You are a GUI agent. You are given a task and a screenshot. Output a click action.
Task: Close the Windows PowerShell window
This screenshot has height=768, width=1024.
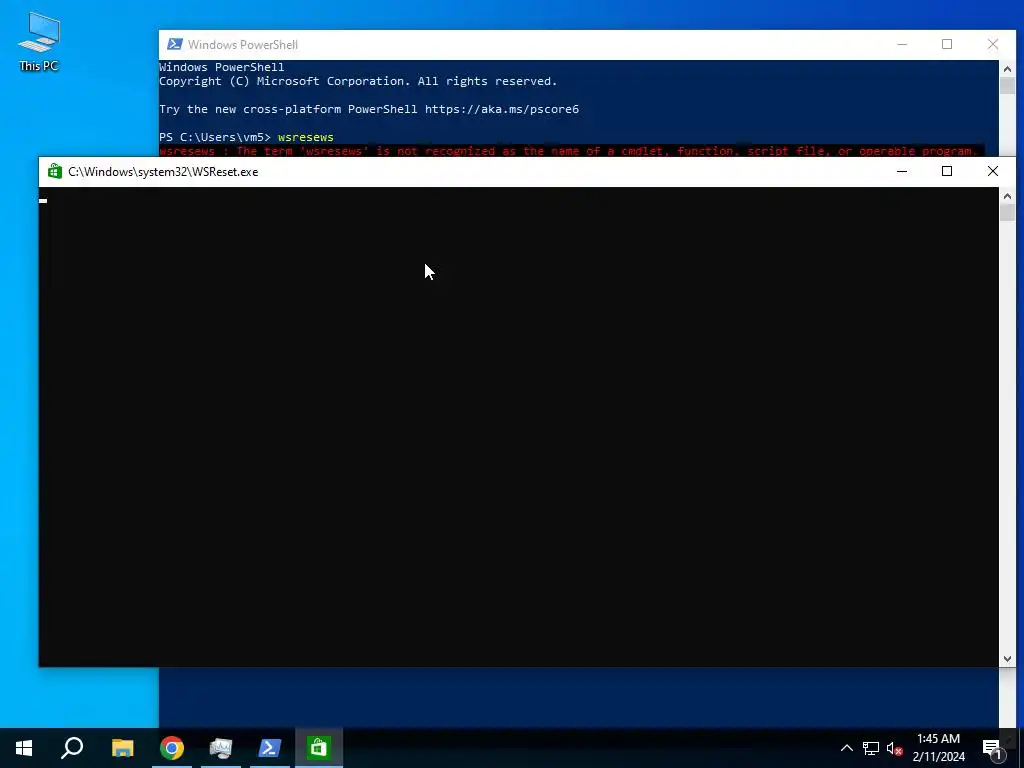pos(993,44)
